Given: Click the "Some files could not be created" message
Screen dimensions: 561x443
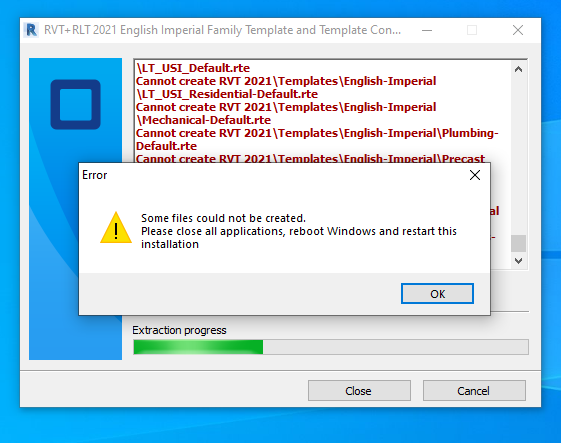Looking at the screenshot, I should pos(223,218).
